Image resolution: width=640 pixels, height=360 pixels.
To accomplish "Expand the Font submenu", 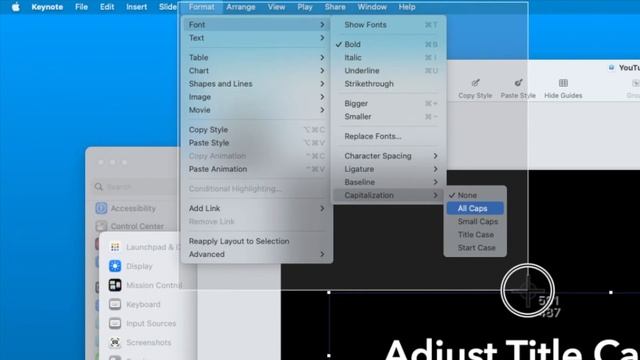I will (x=257, y=24).
